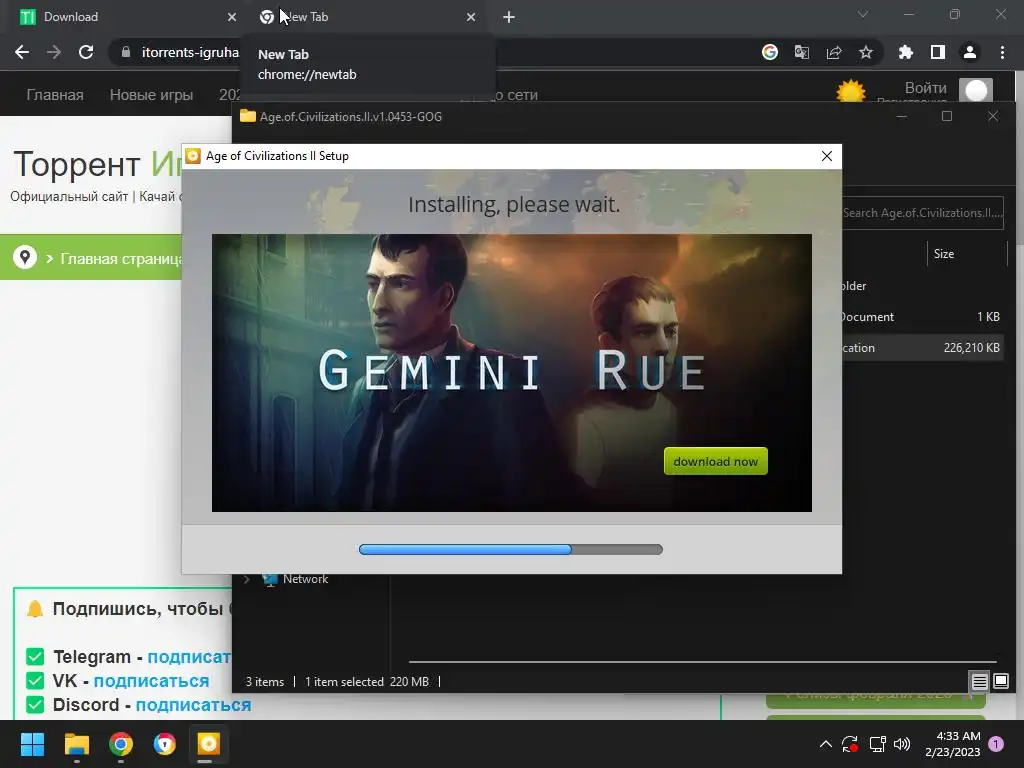Open the clock showing 4:33 AM
The image size is (1024, 768).
tap(953, 744)
